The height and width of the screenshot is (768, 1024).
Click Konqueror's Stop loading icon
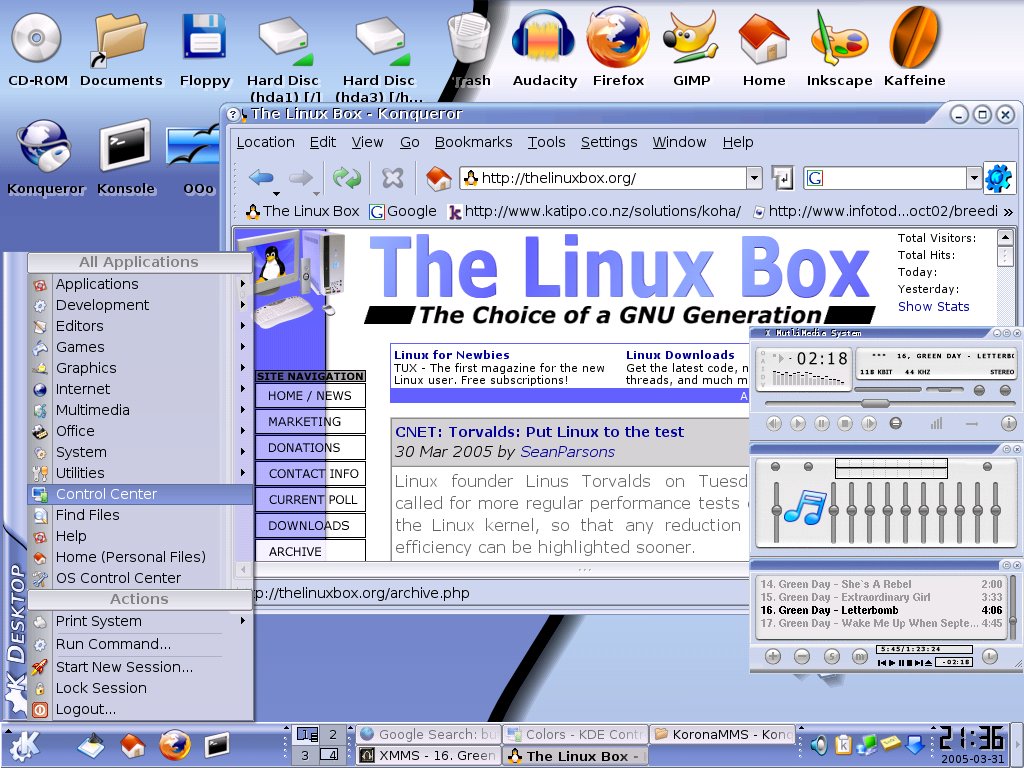pyautogui.click(x=392, y=178)
